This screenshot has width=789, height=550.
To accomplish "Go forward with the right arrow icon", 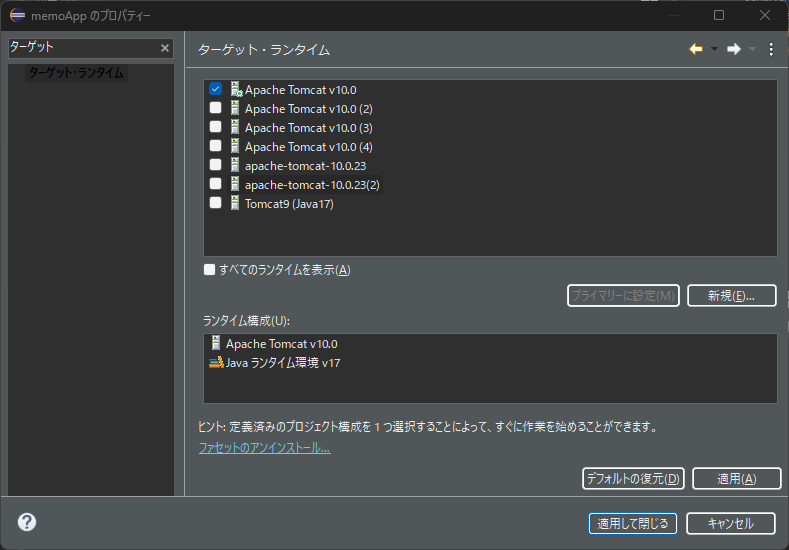I will [734, 49].
